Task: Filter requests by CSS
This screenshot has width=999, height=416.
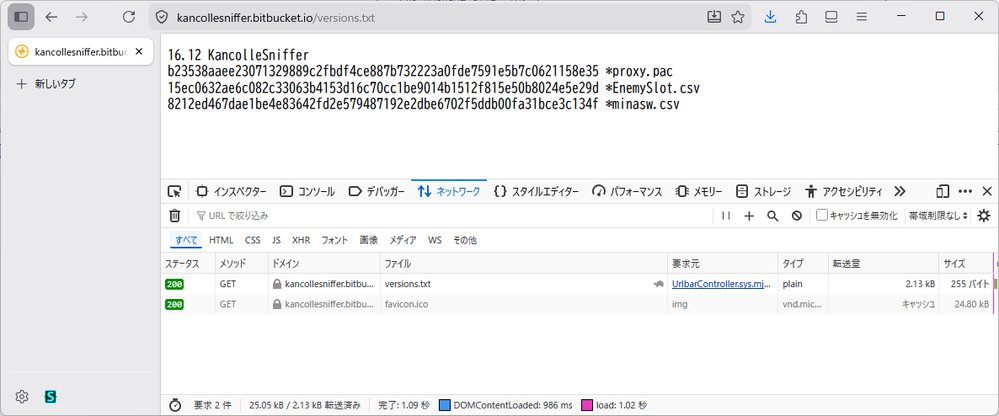Action: pyautogui.click(x=252, y=240)
